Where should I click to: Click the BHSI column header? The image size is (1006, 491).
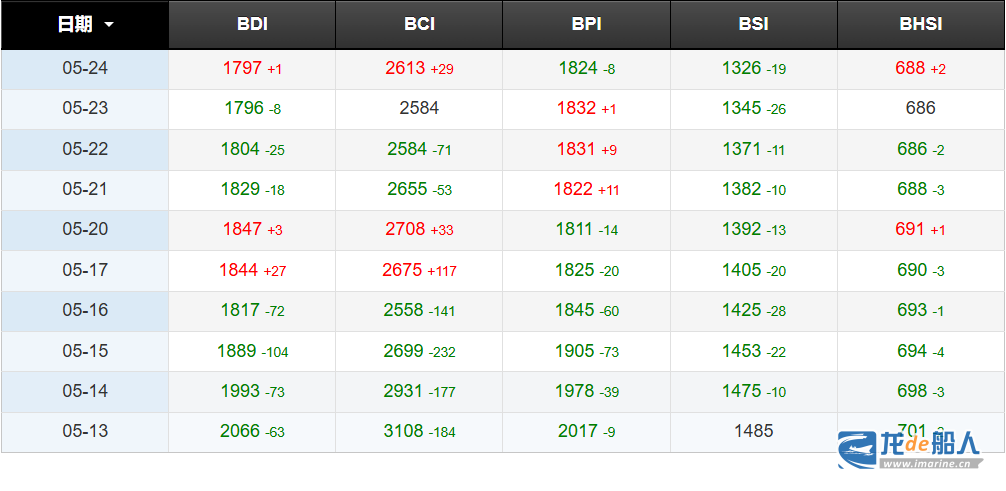coord(920,24)
